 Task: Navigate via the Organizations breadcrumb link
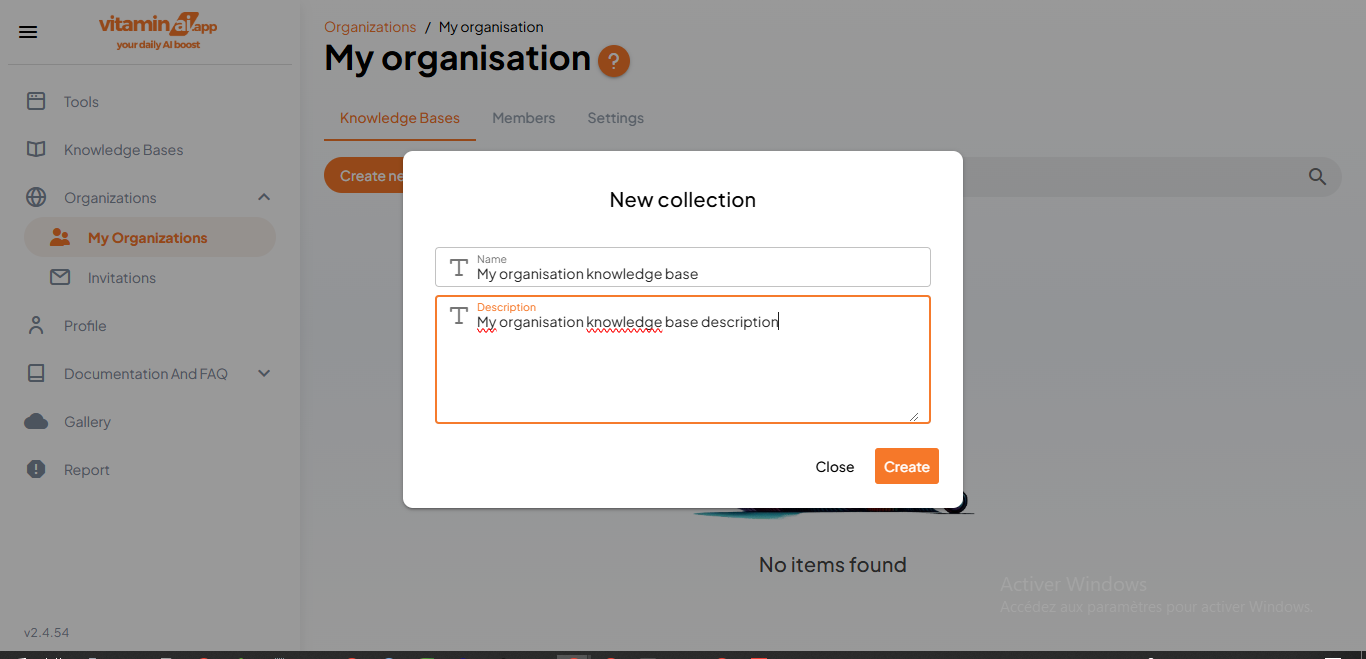point(370,26)
